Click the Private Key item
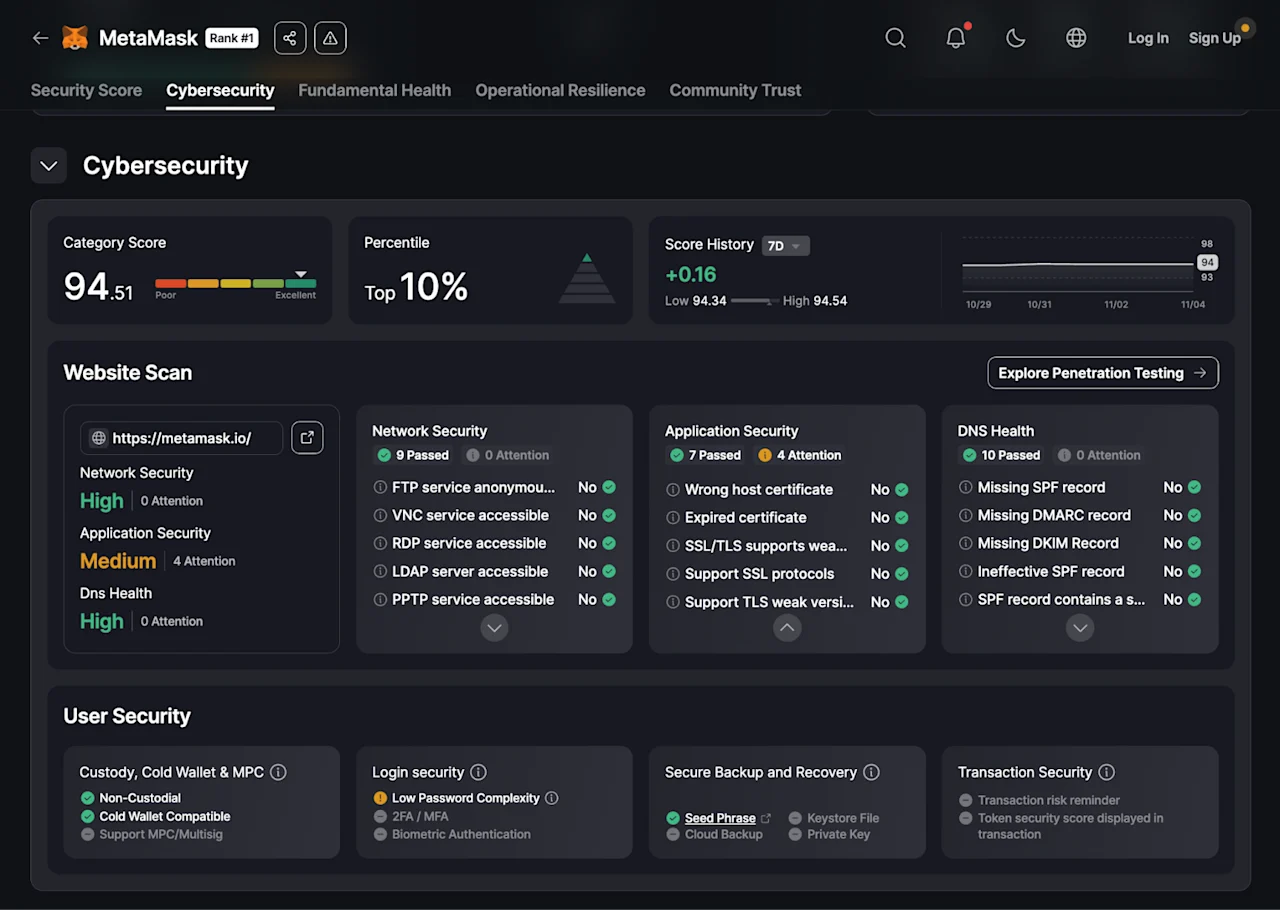Viewport: 1280px width, 910px height. tap(829, 834)
